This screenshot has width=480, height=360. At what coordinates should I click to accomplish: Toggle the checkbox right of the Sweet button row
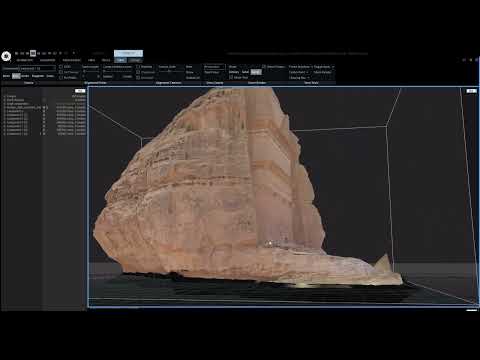tap(264, 67)
